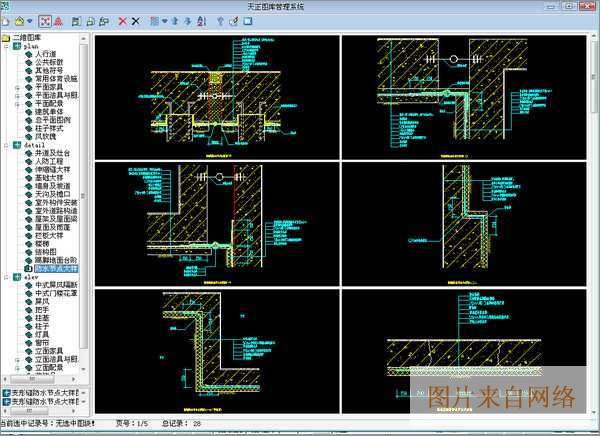Select first 卖布储防水节点大样 list entry
Screen dimensions: 600x436
[45, 391]
